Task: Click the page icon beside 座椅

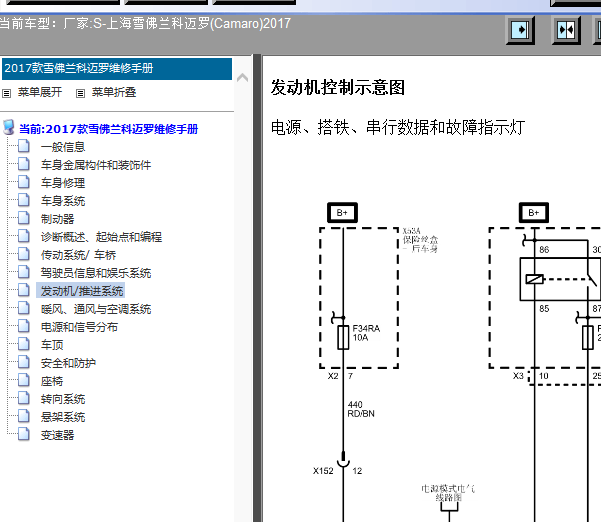Action: [x=24, y=380]
